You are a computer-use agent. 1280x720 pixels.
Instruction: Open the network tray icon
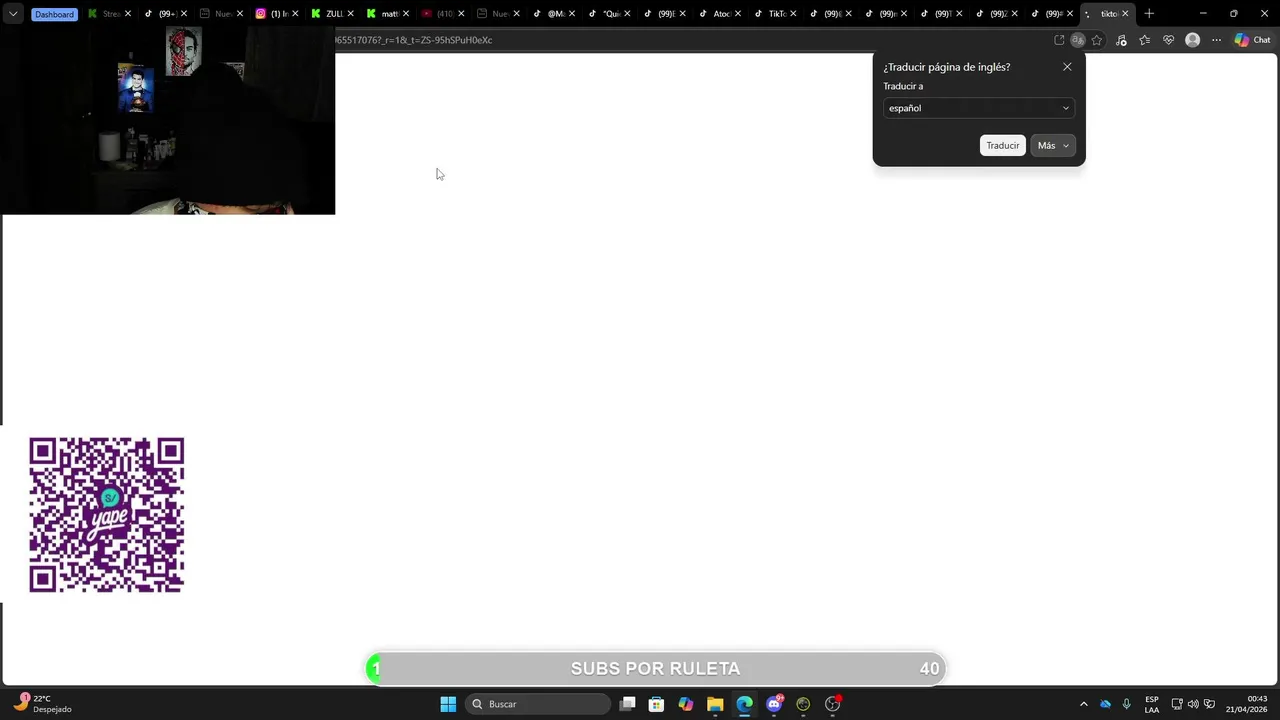point(1177,704)
